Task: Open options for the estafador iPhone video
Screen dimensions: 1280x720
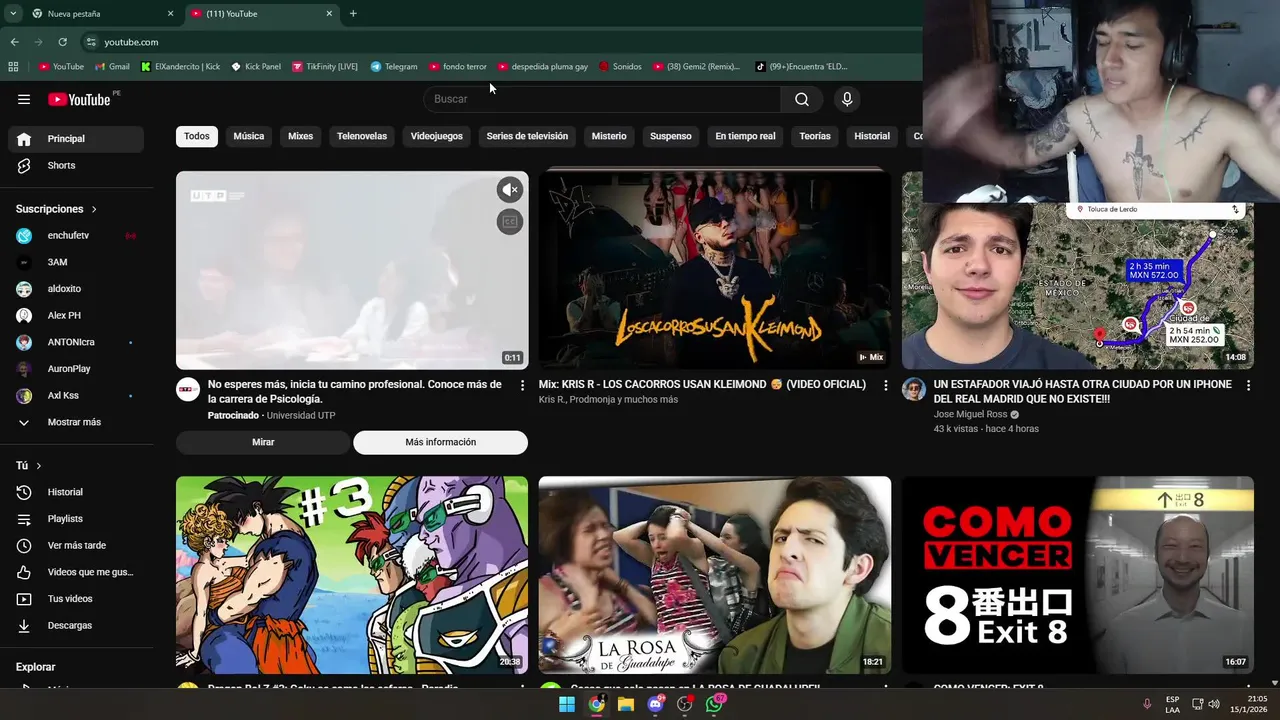Action: click(1248, 385)
